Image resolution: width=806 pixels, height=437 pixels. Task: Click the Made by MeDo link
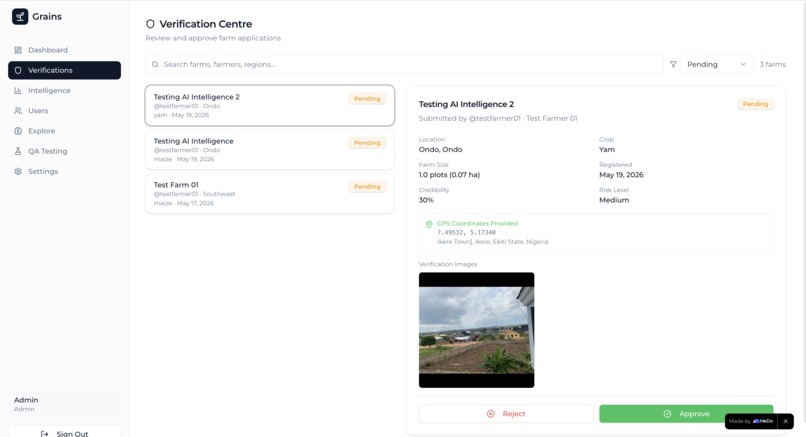tap(750, 421)
